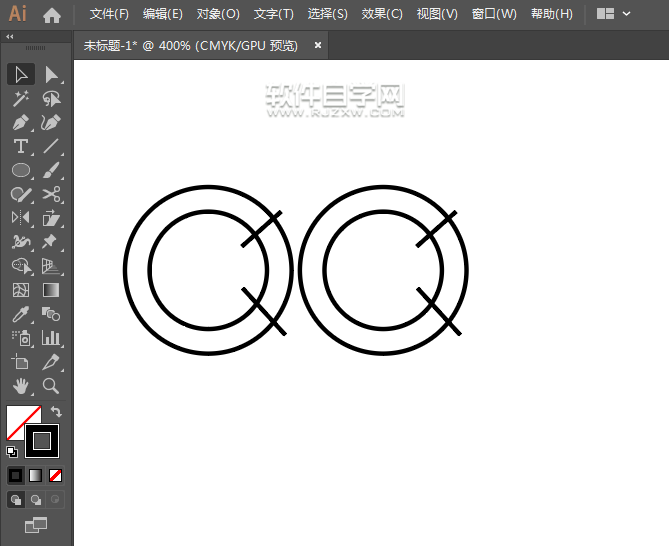Viewport: 669px width, 546px height.
Task: Select the Lasso tool
Action: [51, 99]
